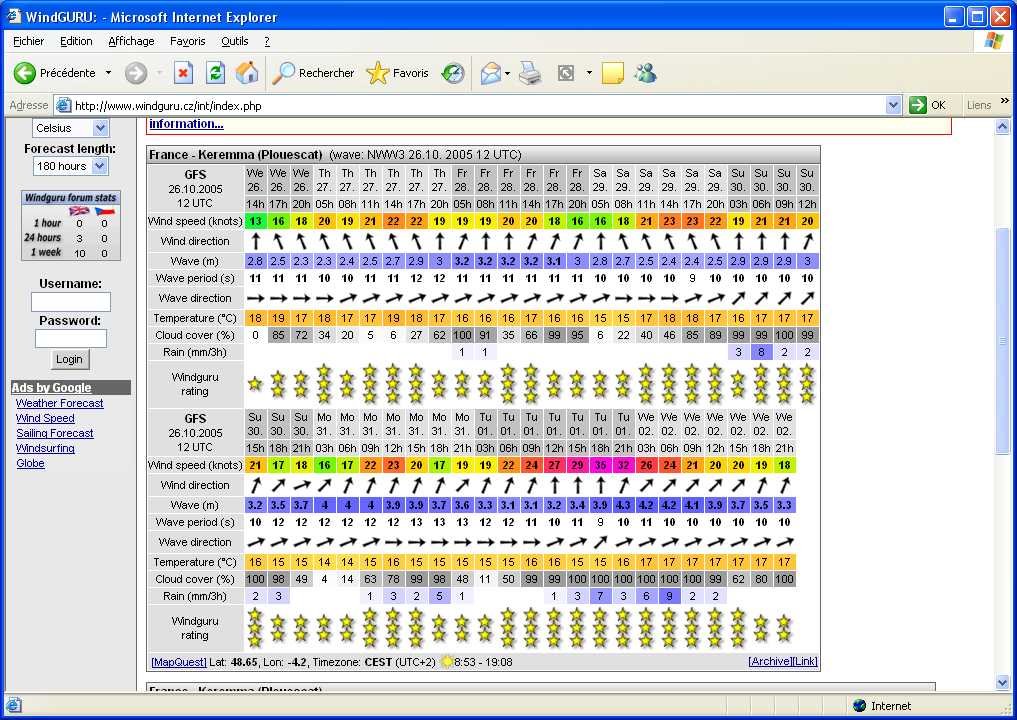Open the Messenger people icon

(x=646, y=73)
